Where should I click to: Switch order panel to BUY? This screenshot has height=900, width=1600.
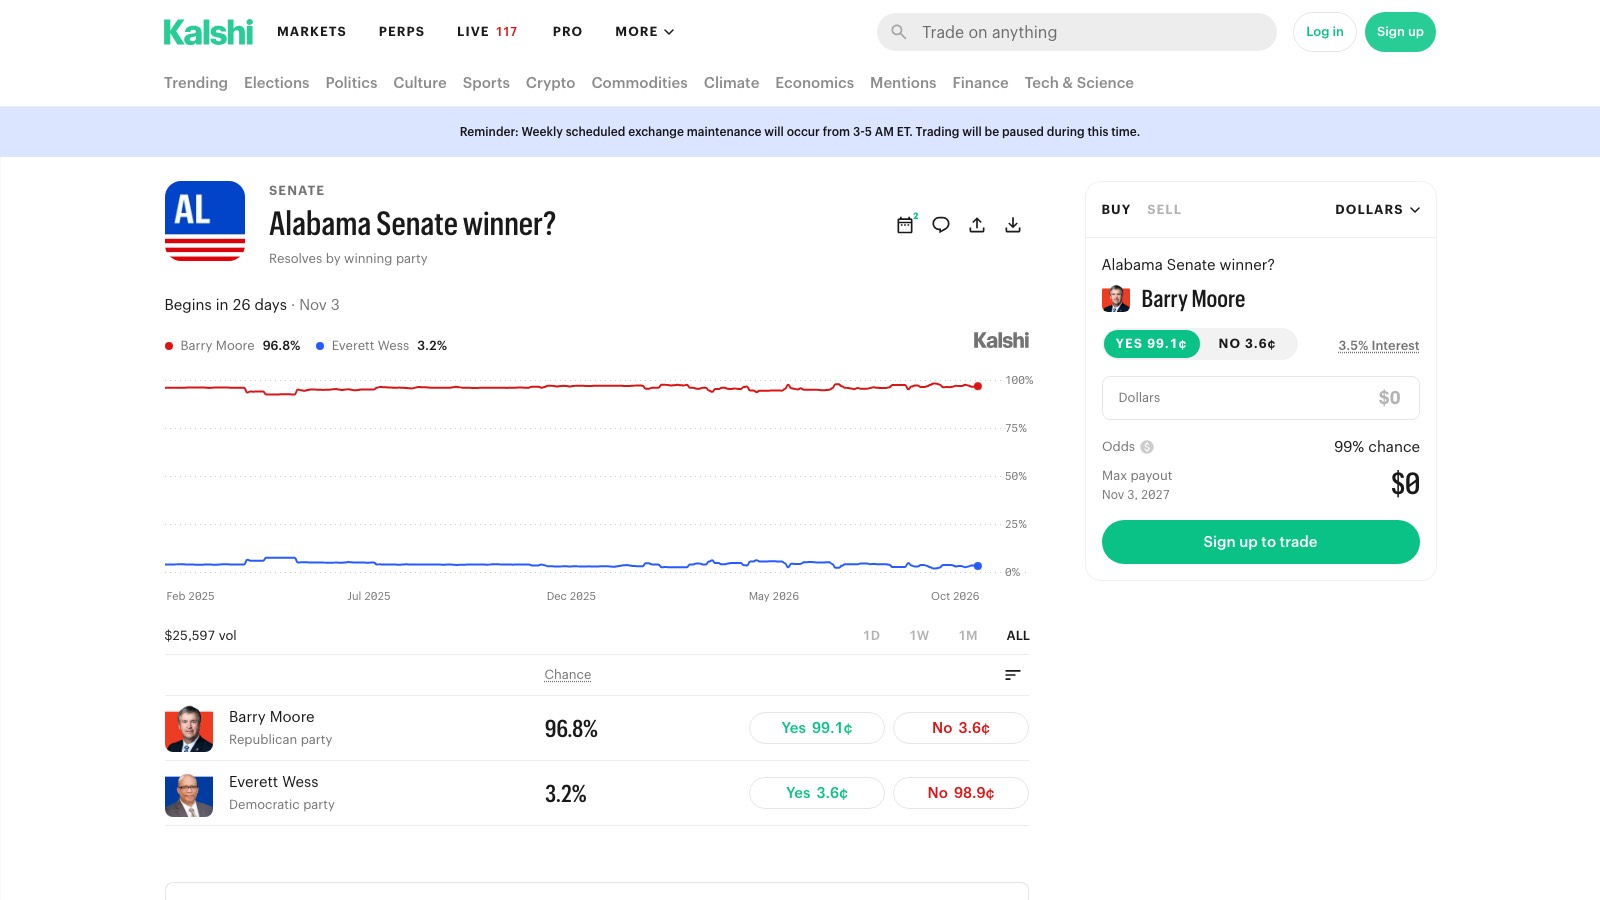[x=1116, y=210]
